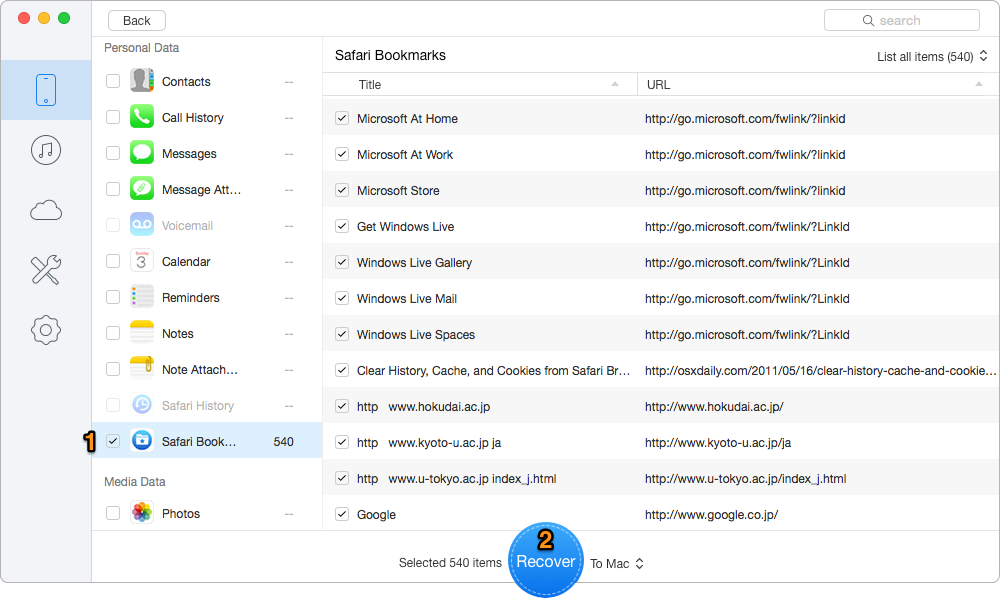
Task: Open the settings gear sidebar icon
Action: point(46,330)
